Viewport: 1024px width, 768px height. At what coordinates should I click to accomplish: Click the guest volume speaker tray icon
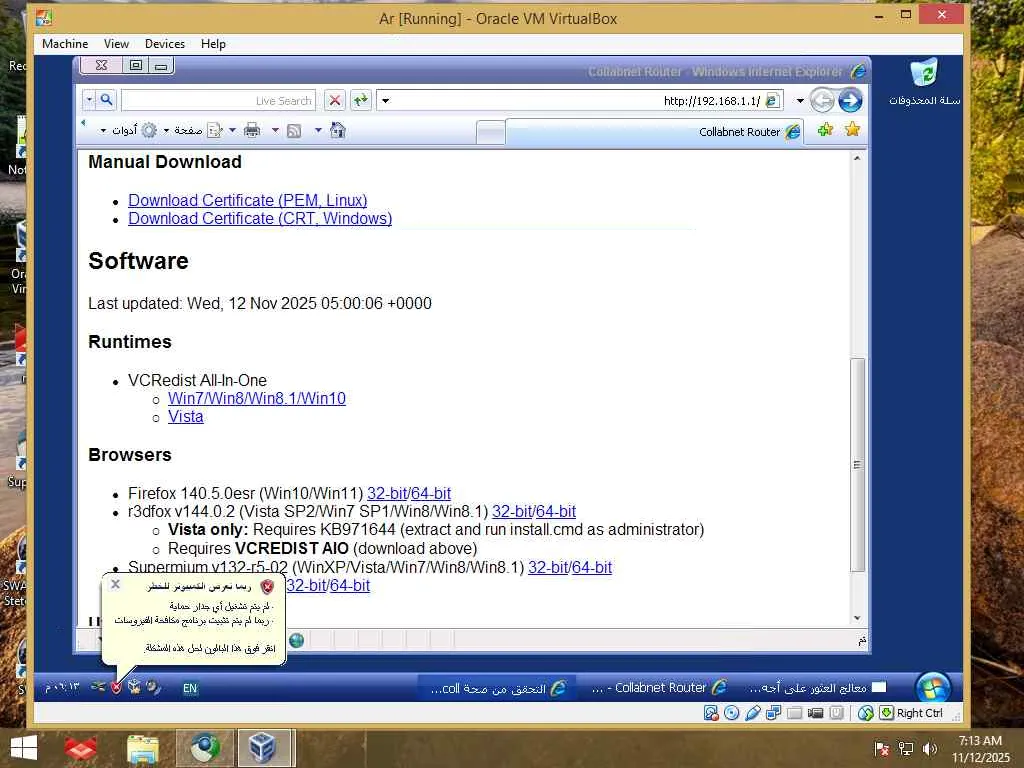point(154,687)
